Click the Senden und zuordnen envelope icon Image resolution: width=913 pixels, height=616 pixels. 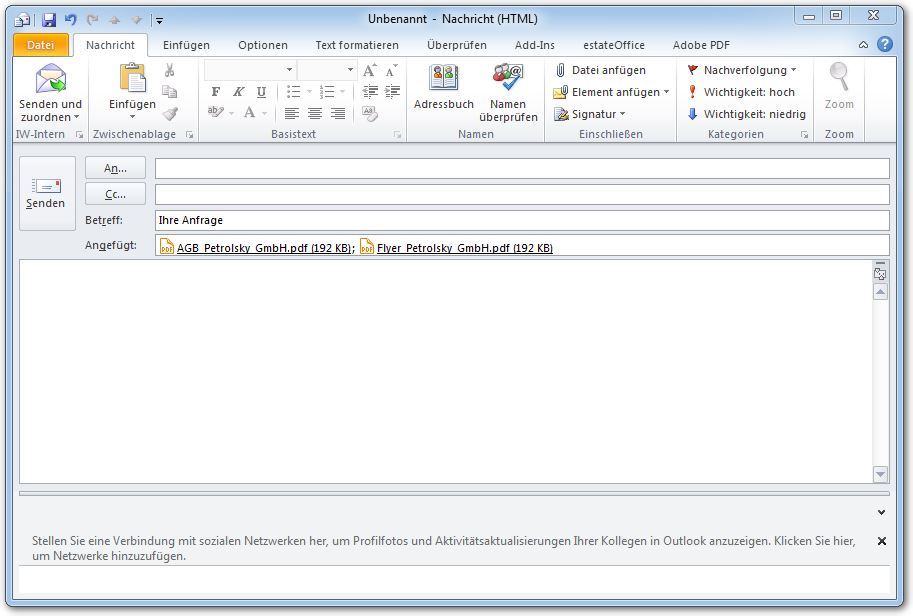tap(50, 79)
